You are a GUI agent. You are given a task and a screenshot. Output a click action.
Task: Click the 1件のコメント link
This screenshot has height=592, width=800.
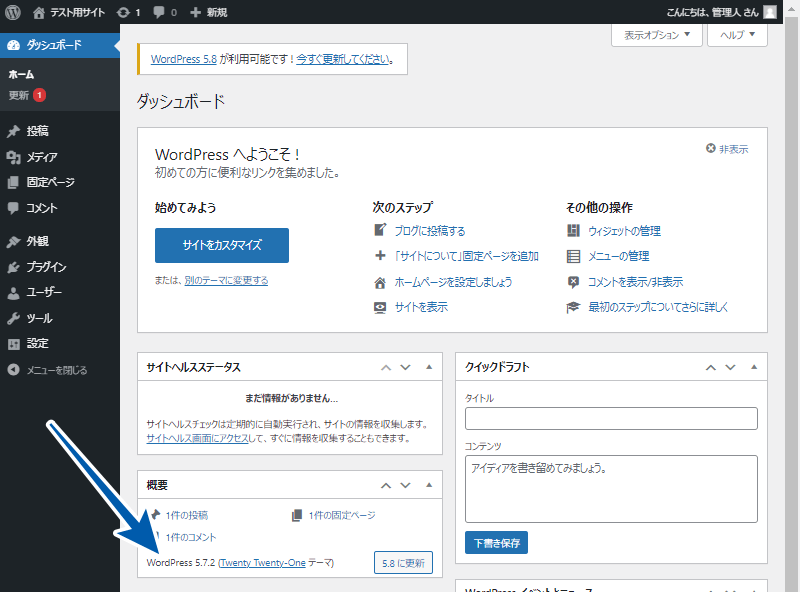coord(191,537)
